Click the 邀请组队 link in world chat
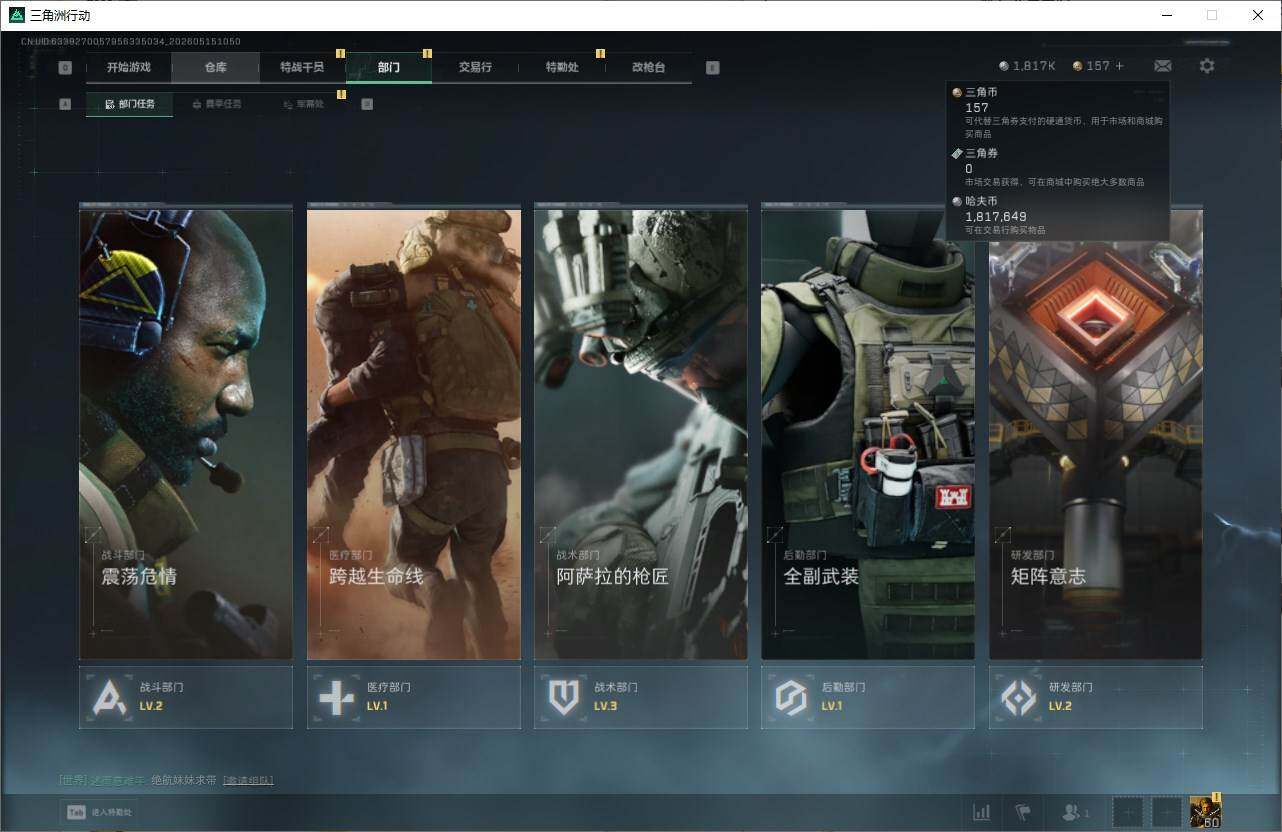1282x832 pixels. (x=248, y=780)
